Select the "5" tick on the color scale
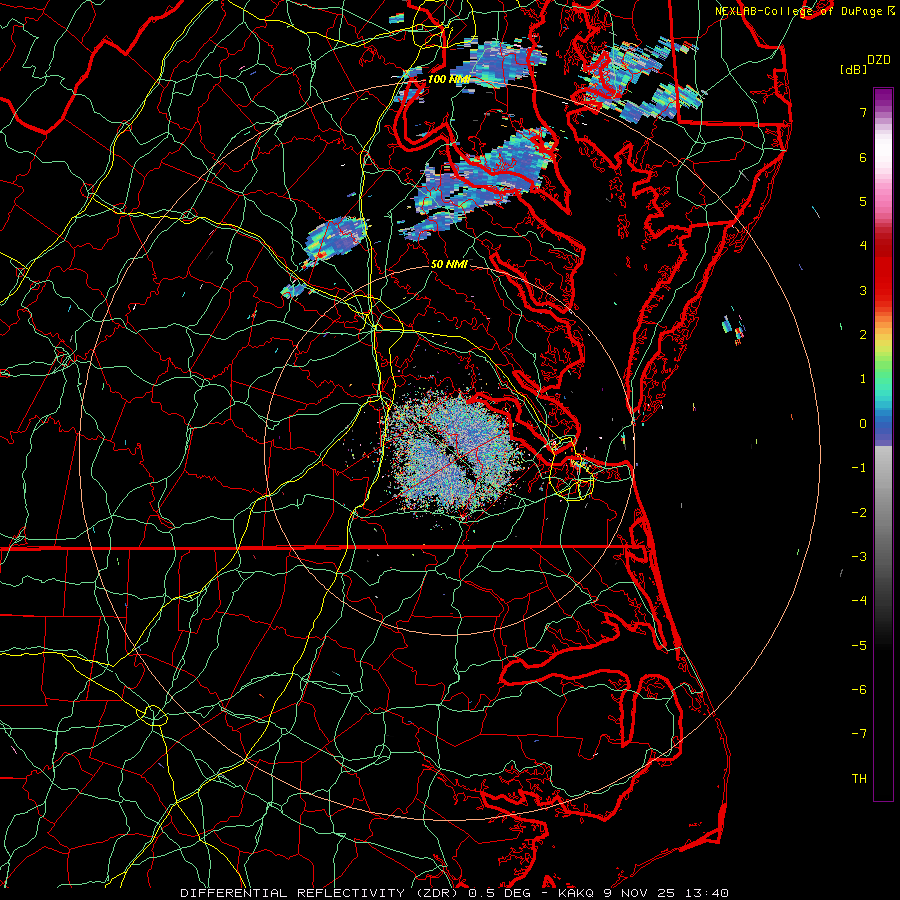The height and width of the screenshot is (900, 900). [x=863, y=201]
